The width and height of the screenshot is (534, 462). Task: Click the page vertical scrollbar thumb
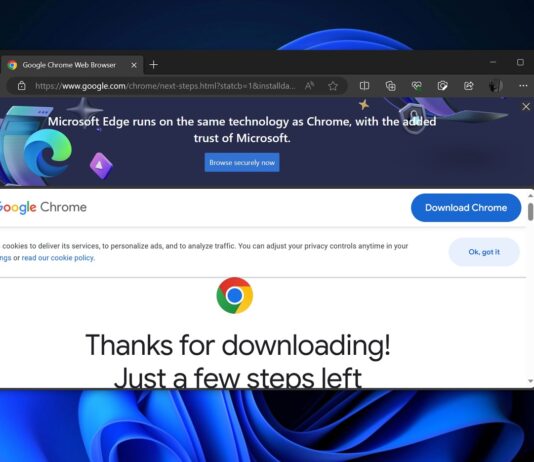click(530, 212)
